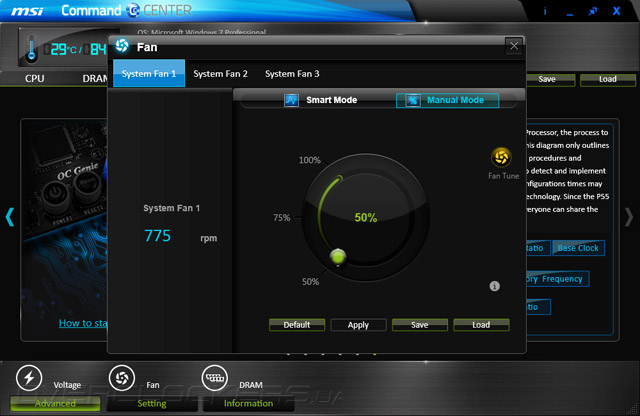Click the Fan dialog title fan icon

coord(122,45)
